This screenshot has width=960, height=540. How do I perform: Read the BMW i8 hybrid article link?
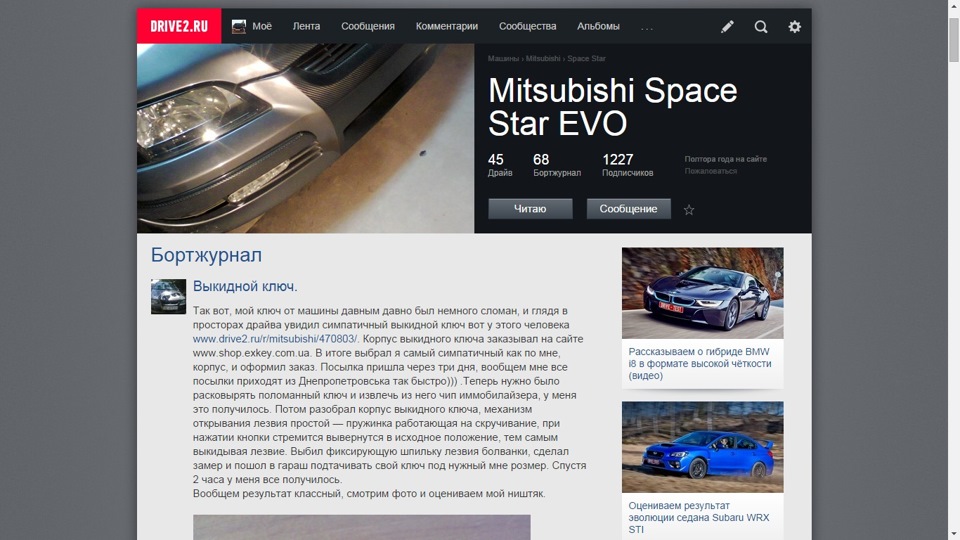(x=699, y=364)
